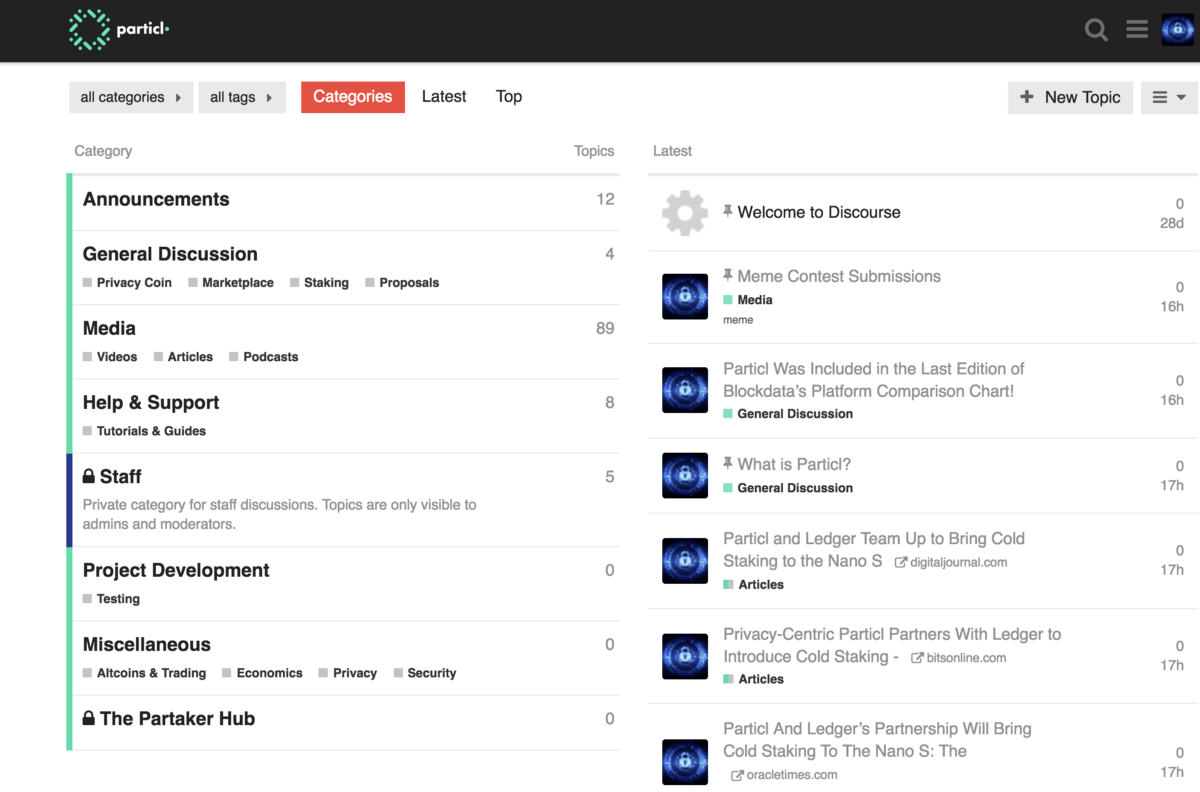Open Particl and Ledger Team Up topic
The width and height of the screenshot is (1200, 792).
click(874, 550)
